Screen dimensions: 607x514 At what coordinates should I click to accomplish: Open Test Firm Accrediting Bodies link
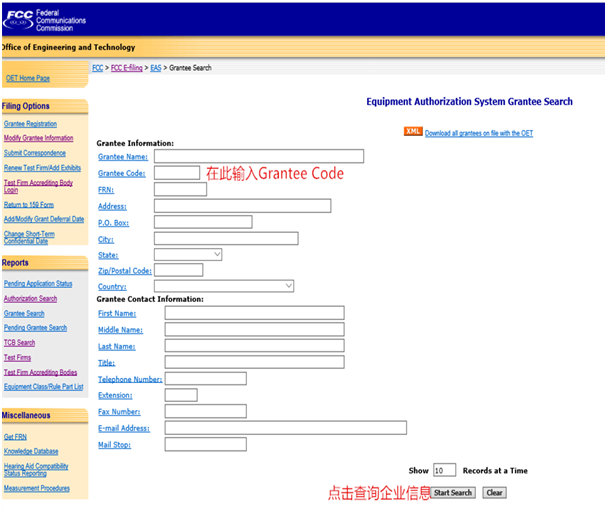[41, 372]
